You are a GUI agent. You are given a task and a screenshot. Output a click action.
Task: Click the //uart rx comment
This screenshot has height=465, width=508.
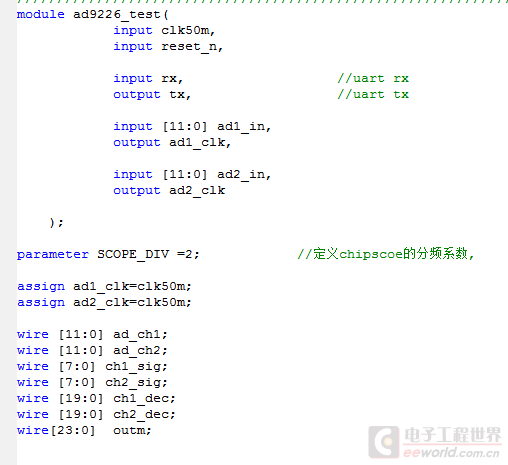pos(373,78)
